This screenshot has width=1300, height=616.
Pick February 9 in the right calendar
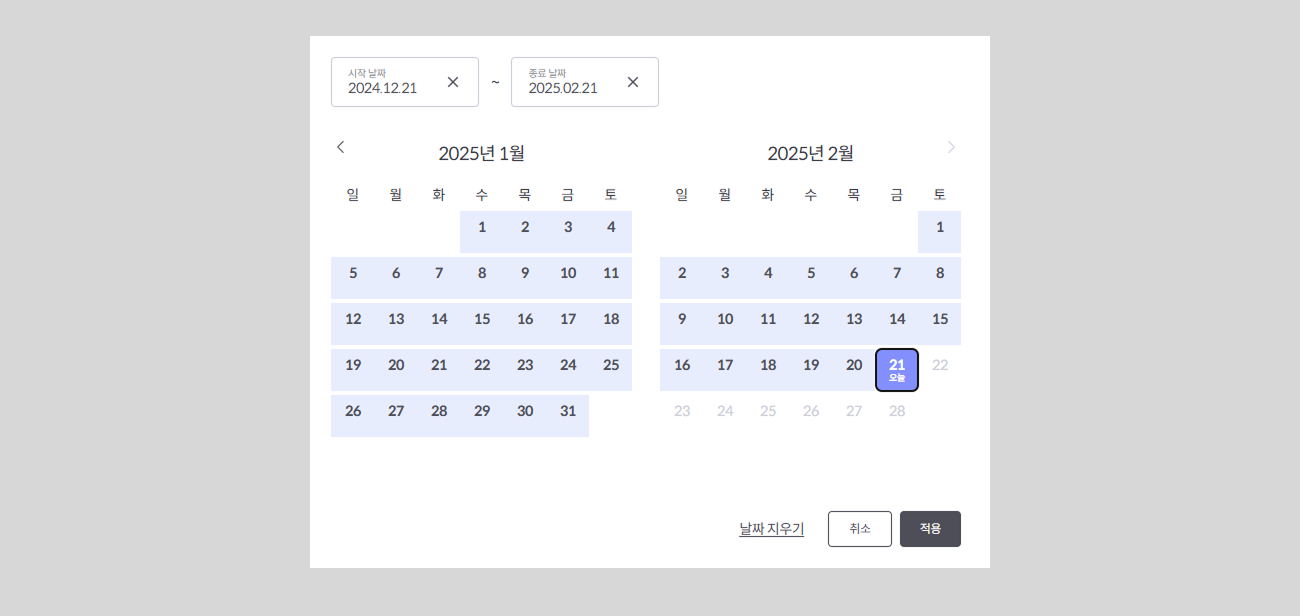(x=682, y=320)
